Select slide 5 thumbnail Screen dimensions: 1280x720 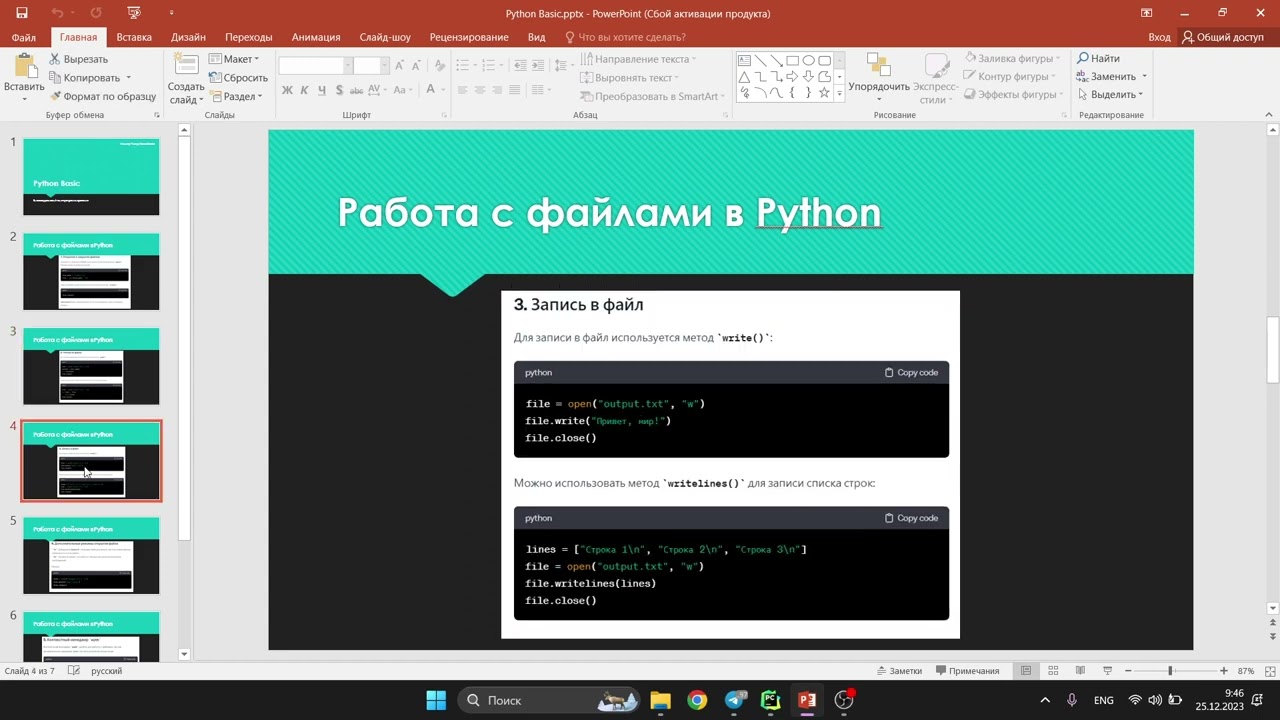[91, 556]
